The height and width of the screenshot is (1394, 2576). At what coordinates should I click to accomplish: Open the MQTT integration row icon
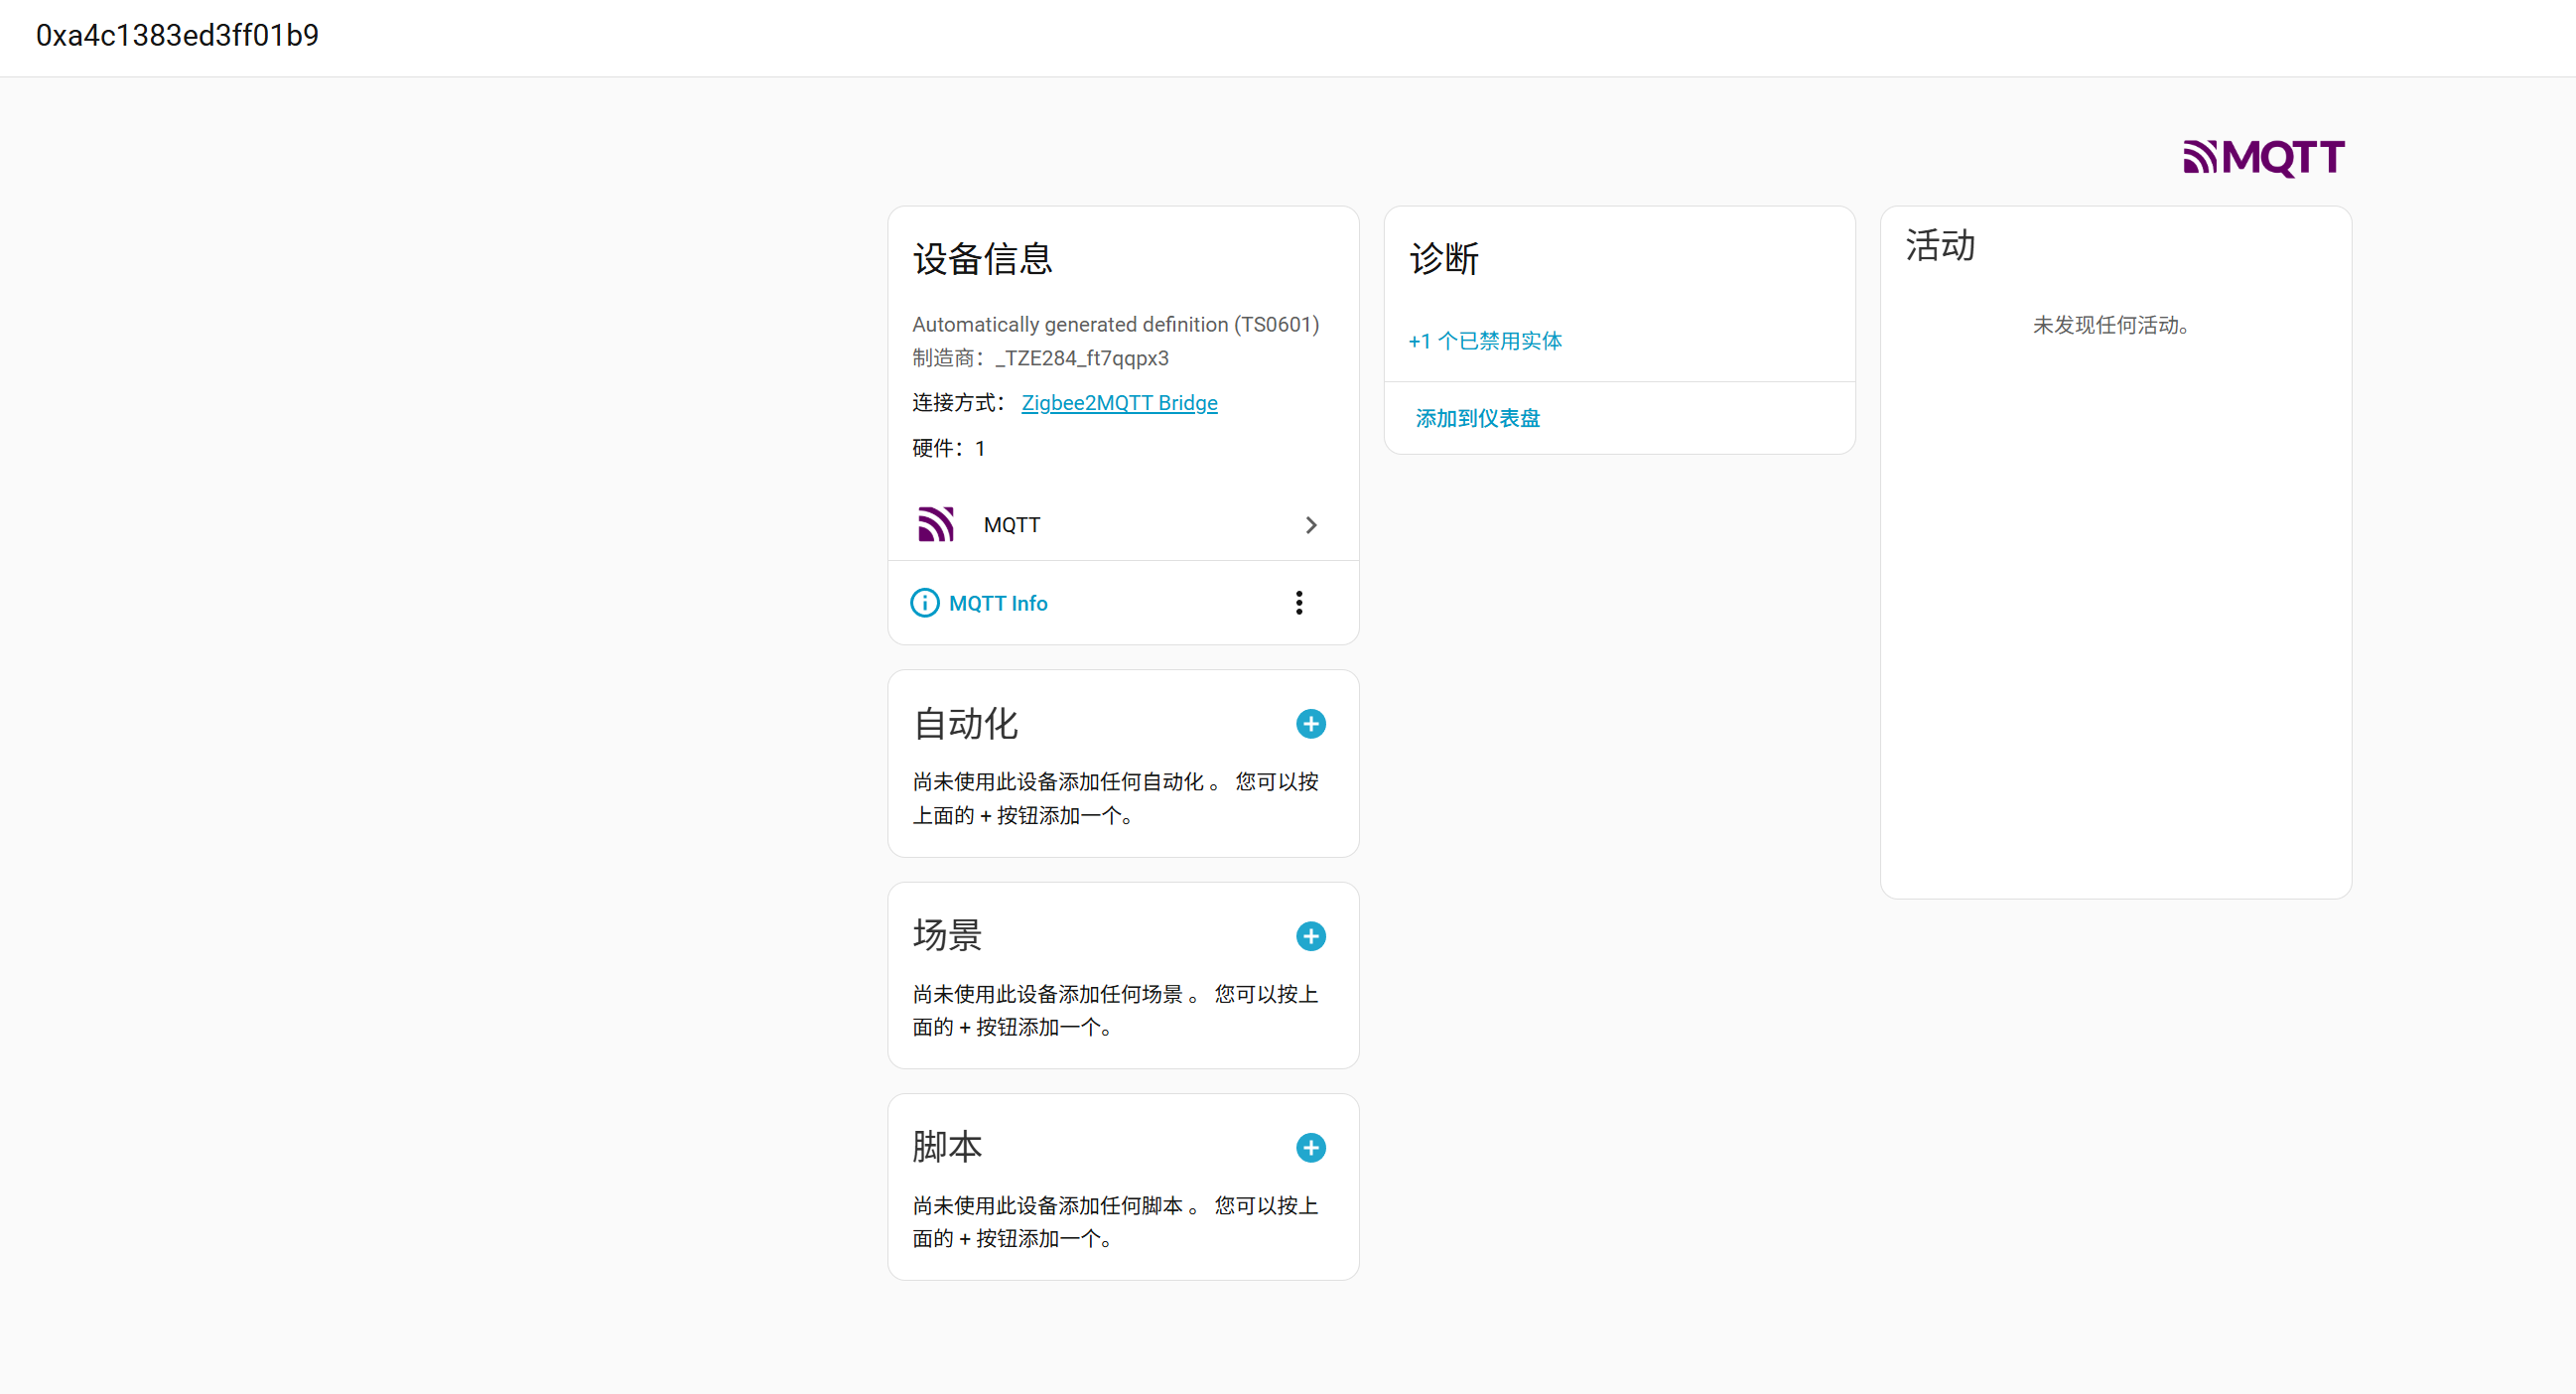click(936, 524)
